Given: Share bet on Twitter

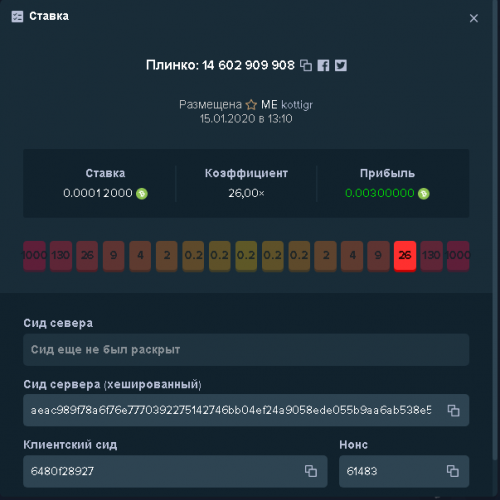Looking at the screenshot, I should tap(341, 65).
